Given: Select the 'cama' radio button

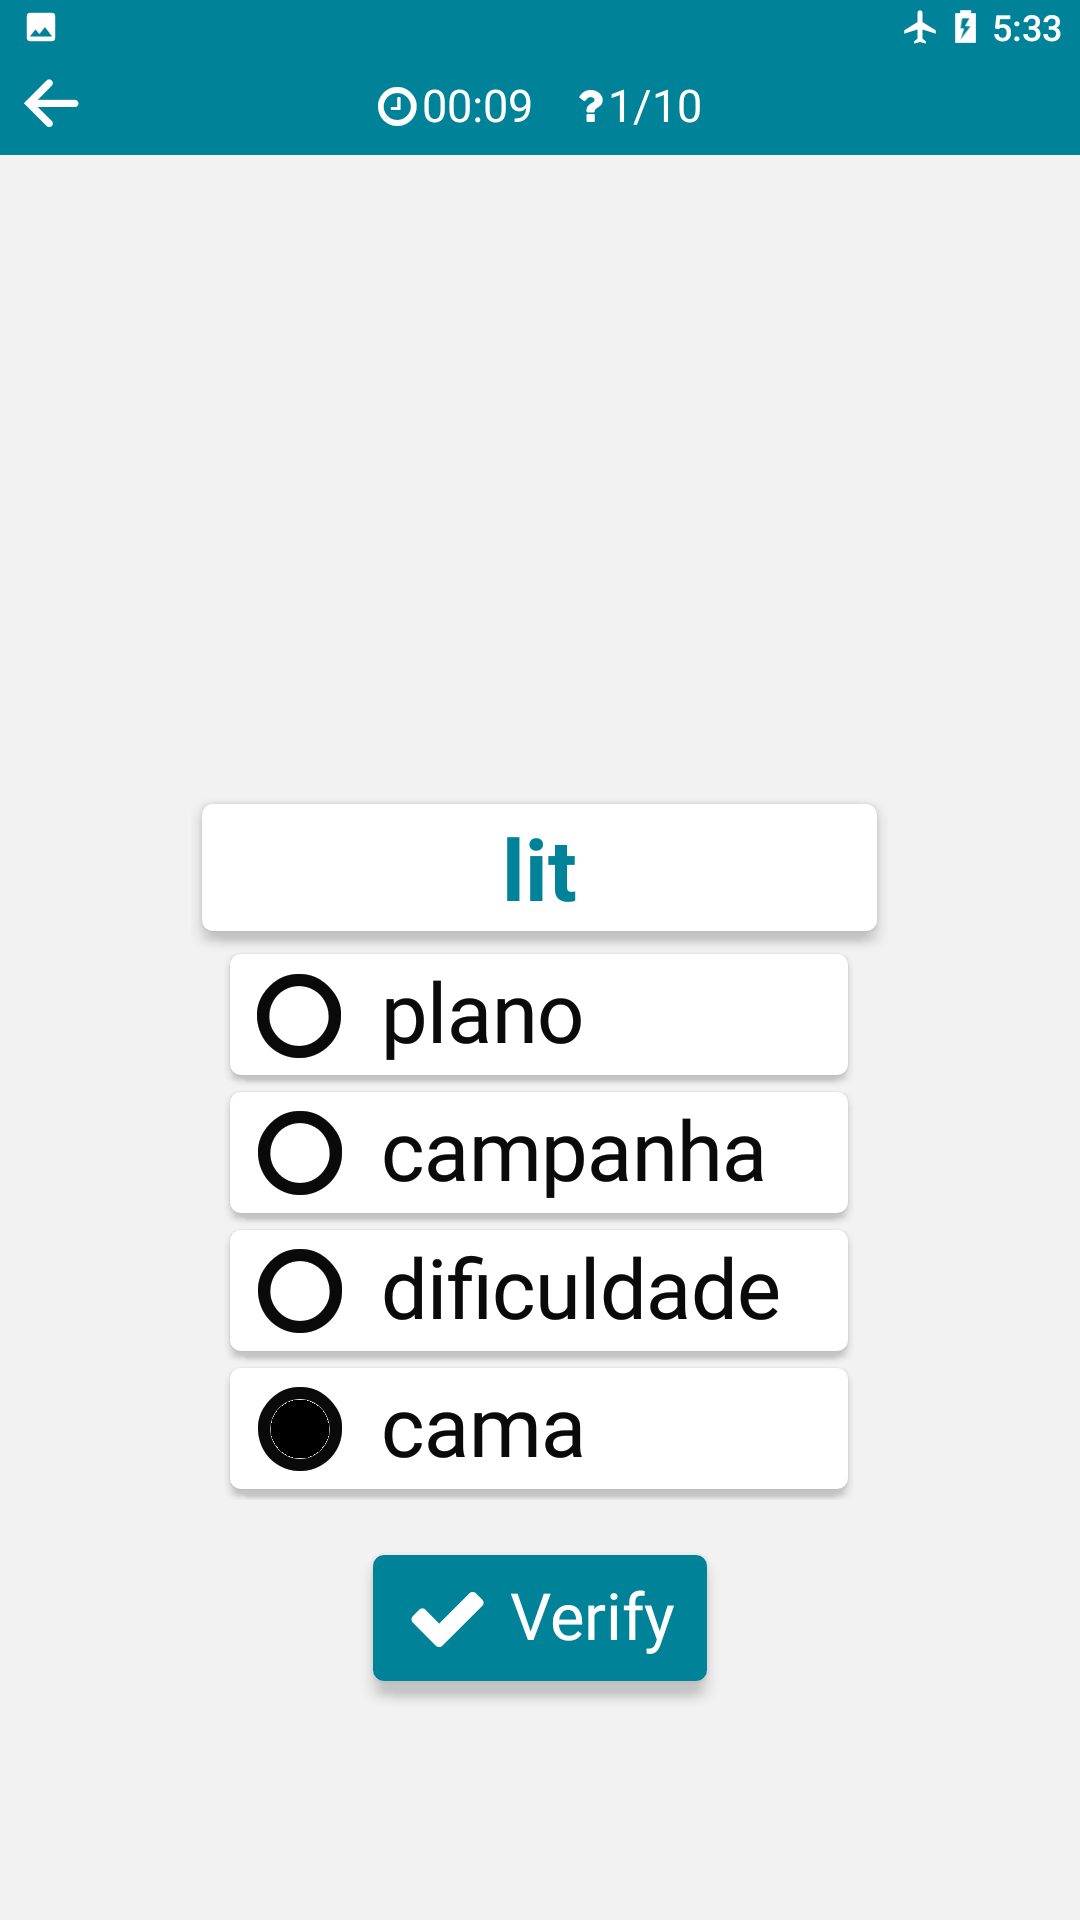Looking at the screenshot, I should pos(300,1429).
